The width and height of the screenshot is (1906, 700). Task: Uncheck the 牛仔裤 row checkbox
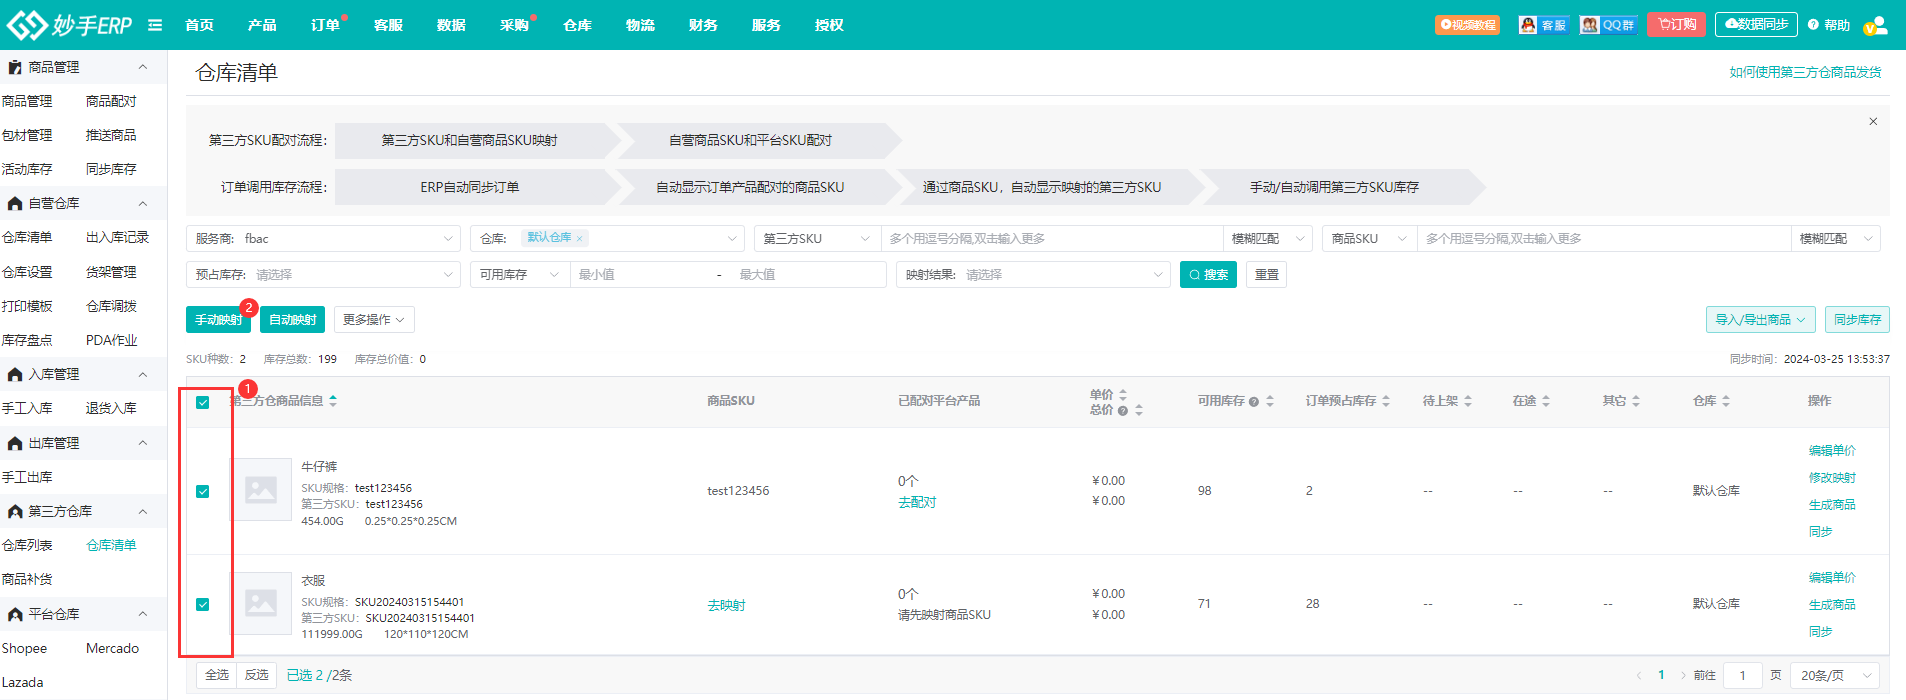tap(203, 491)
